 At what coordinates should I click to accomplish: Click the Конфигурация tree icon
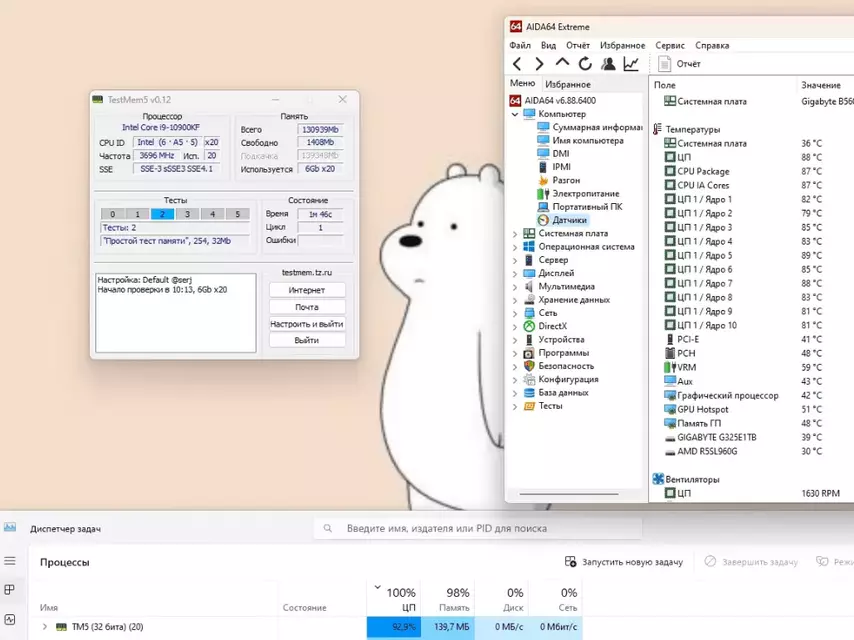pos(529,380)
